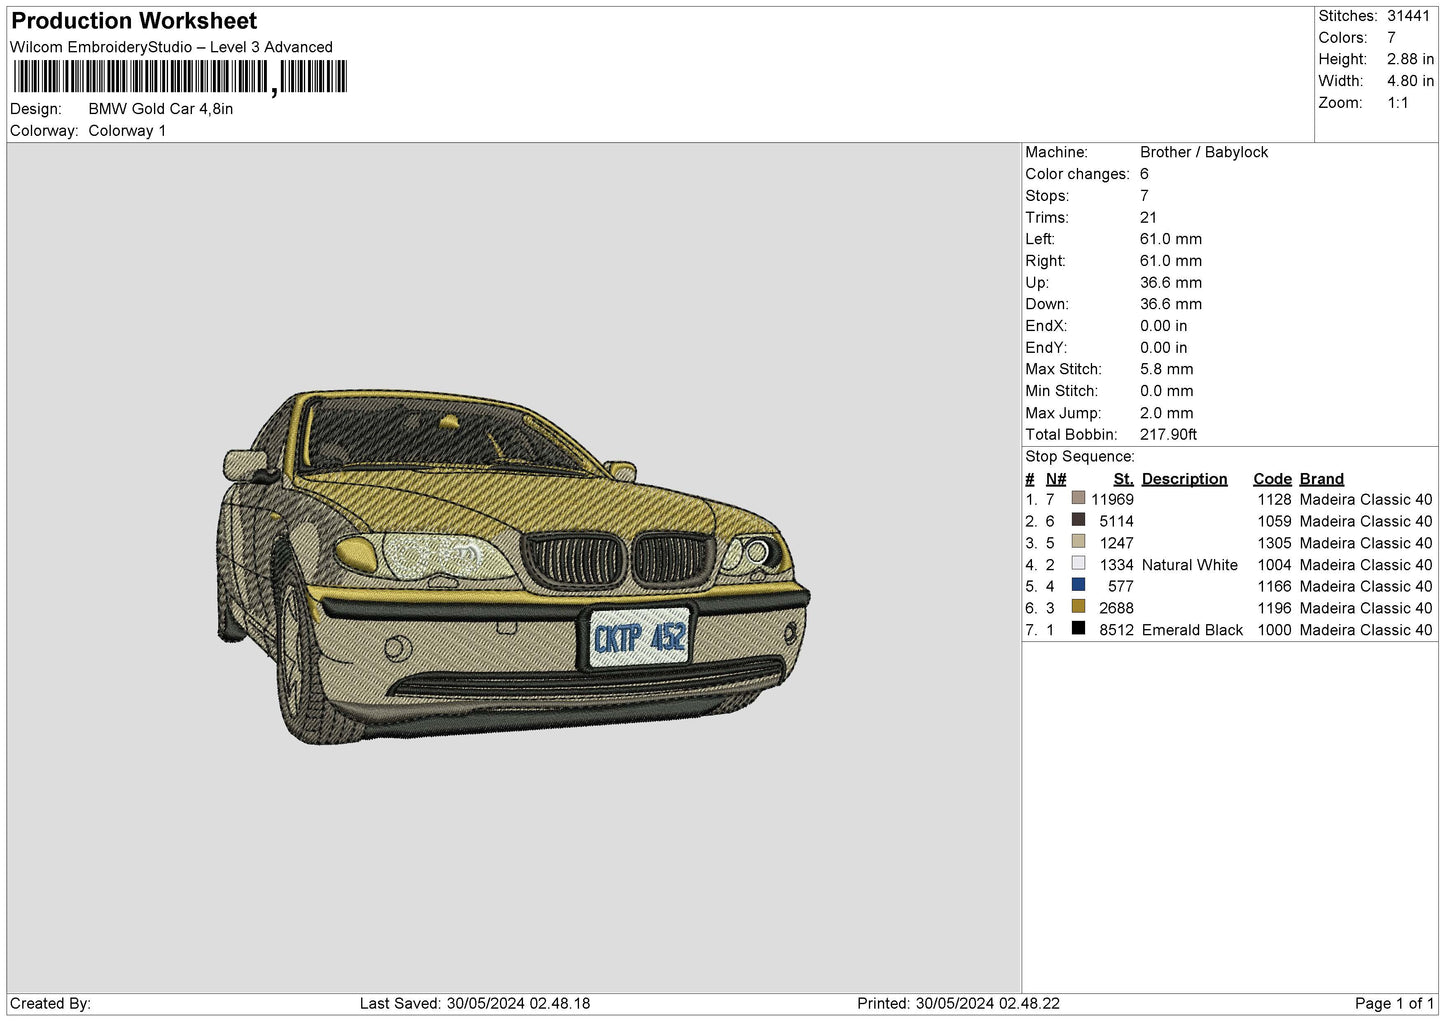
Task: Click the gold swatch in stop row 6
Action: tap(1078, 607)
